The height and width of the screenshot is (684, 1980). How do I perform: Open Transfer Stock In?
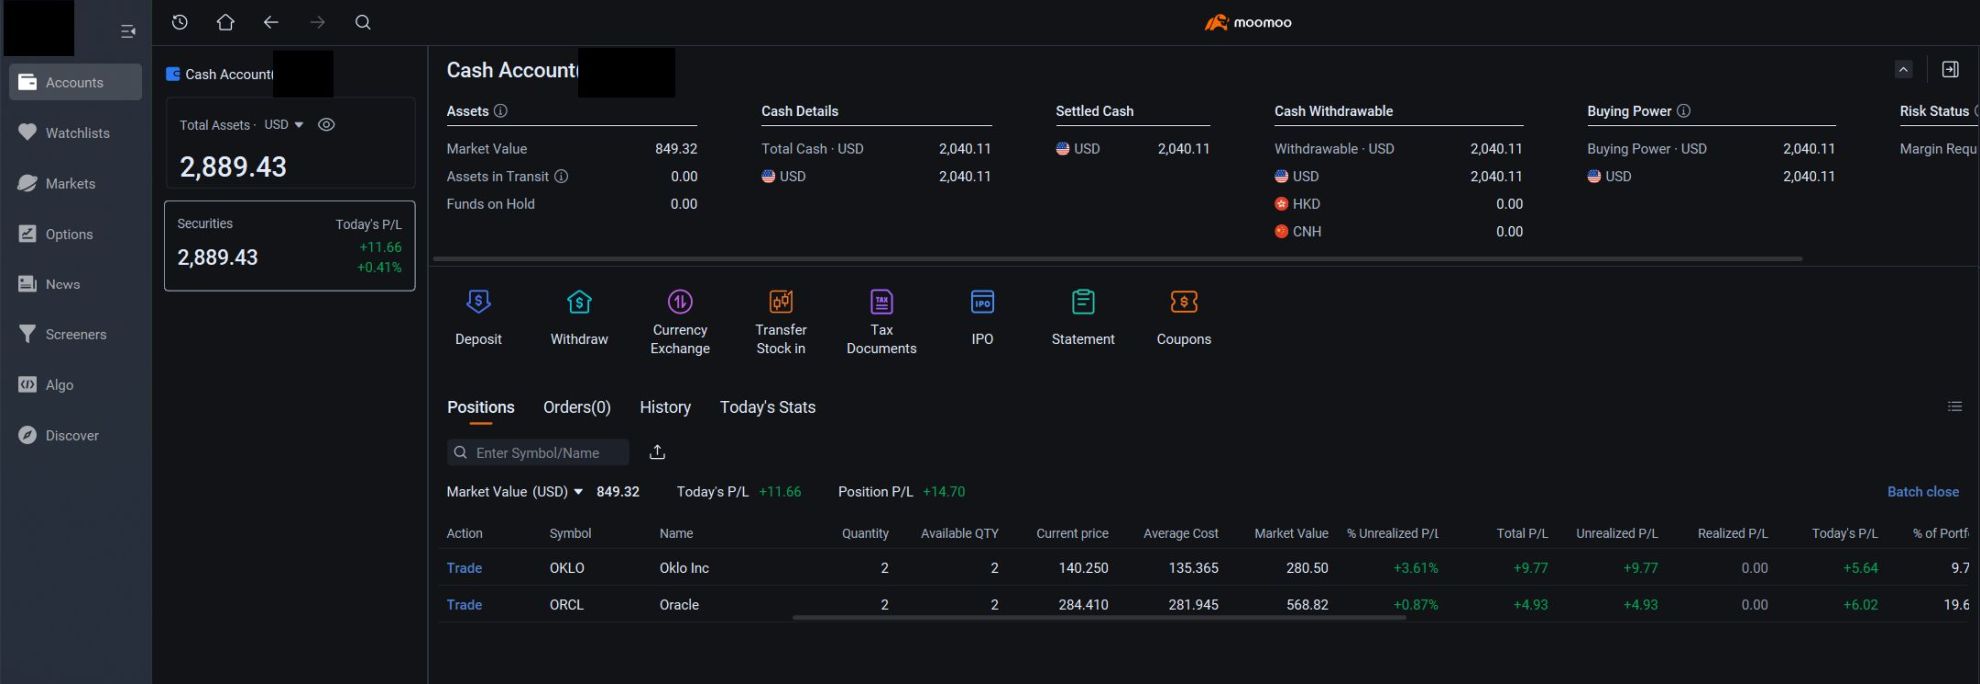click(781, 322)
